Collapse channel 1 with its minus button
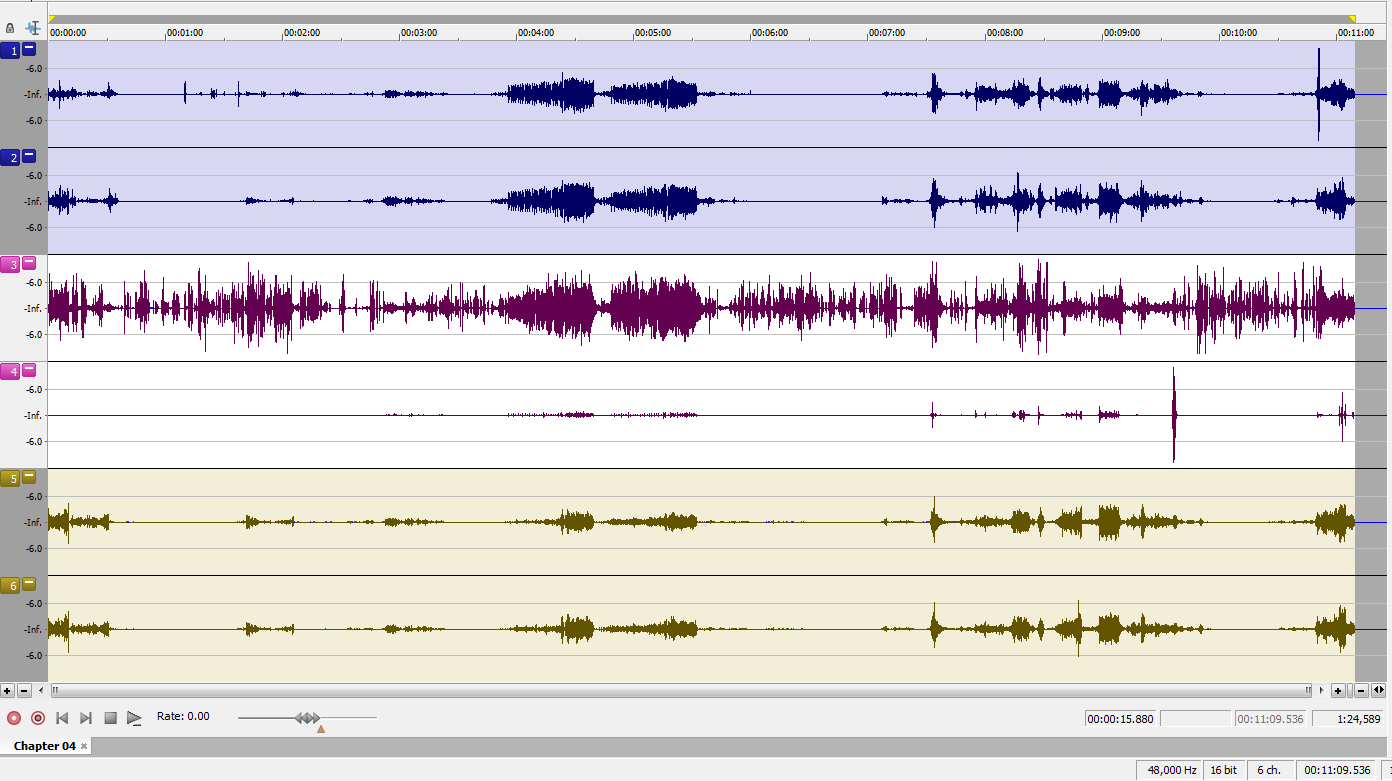The image size is (1392, 781). click(x=29, y=49)
